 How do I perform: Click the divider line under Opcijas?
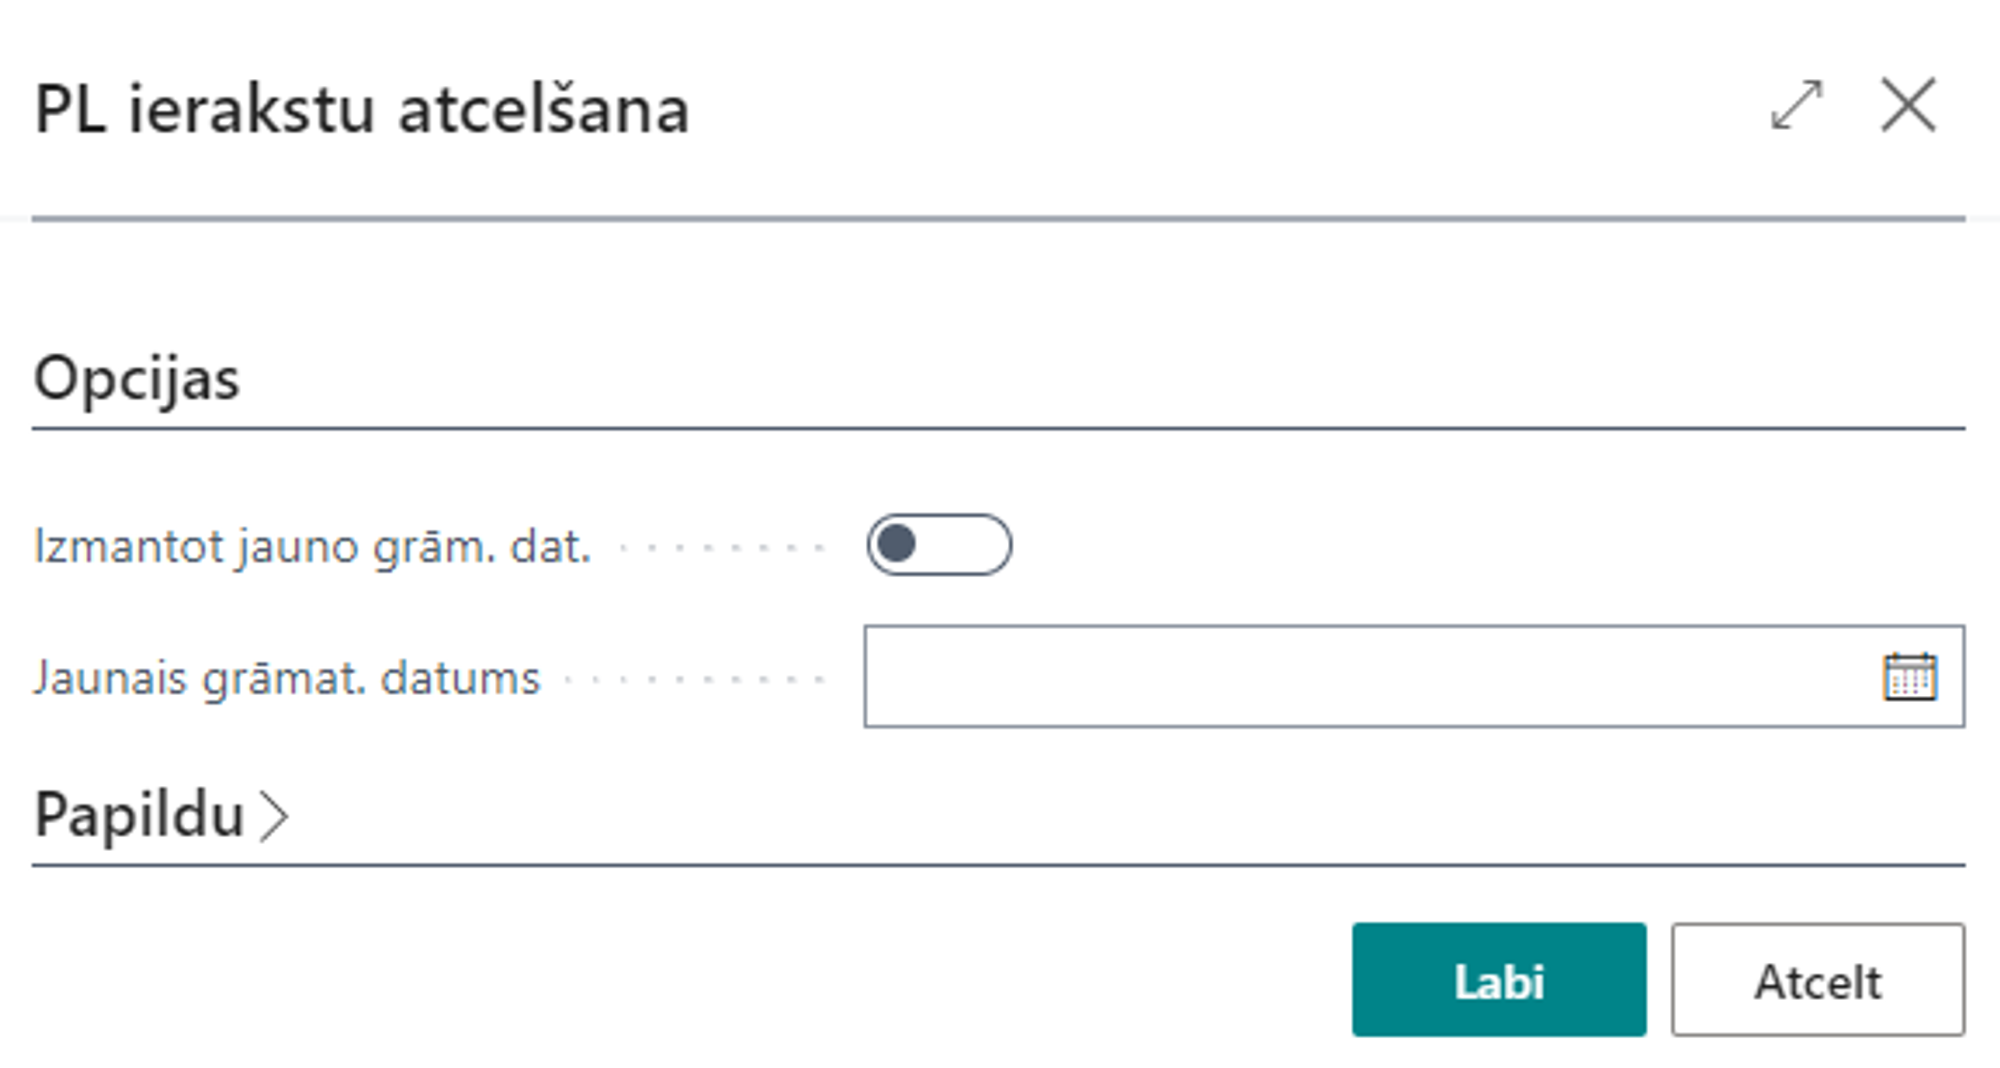coord(998,429)
